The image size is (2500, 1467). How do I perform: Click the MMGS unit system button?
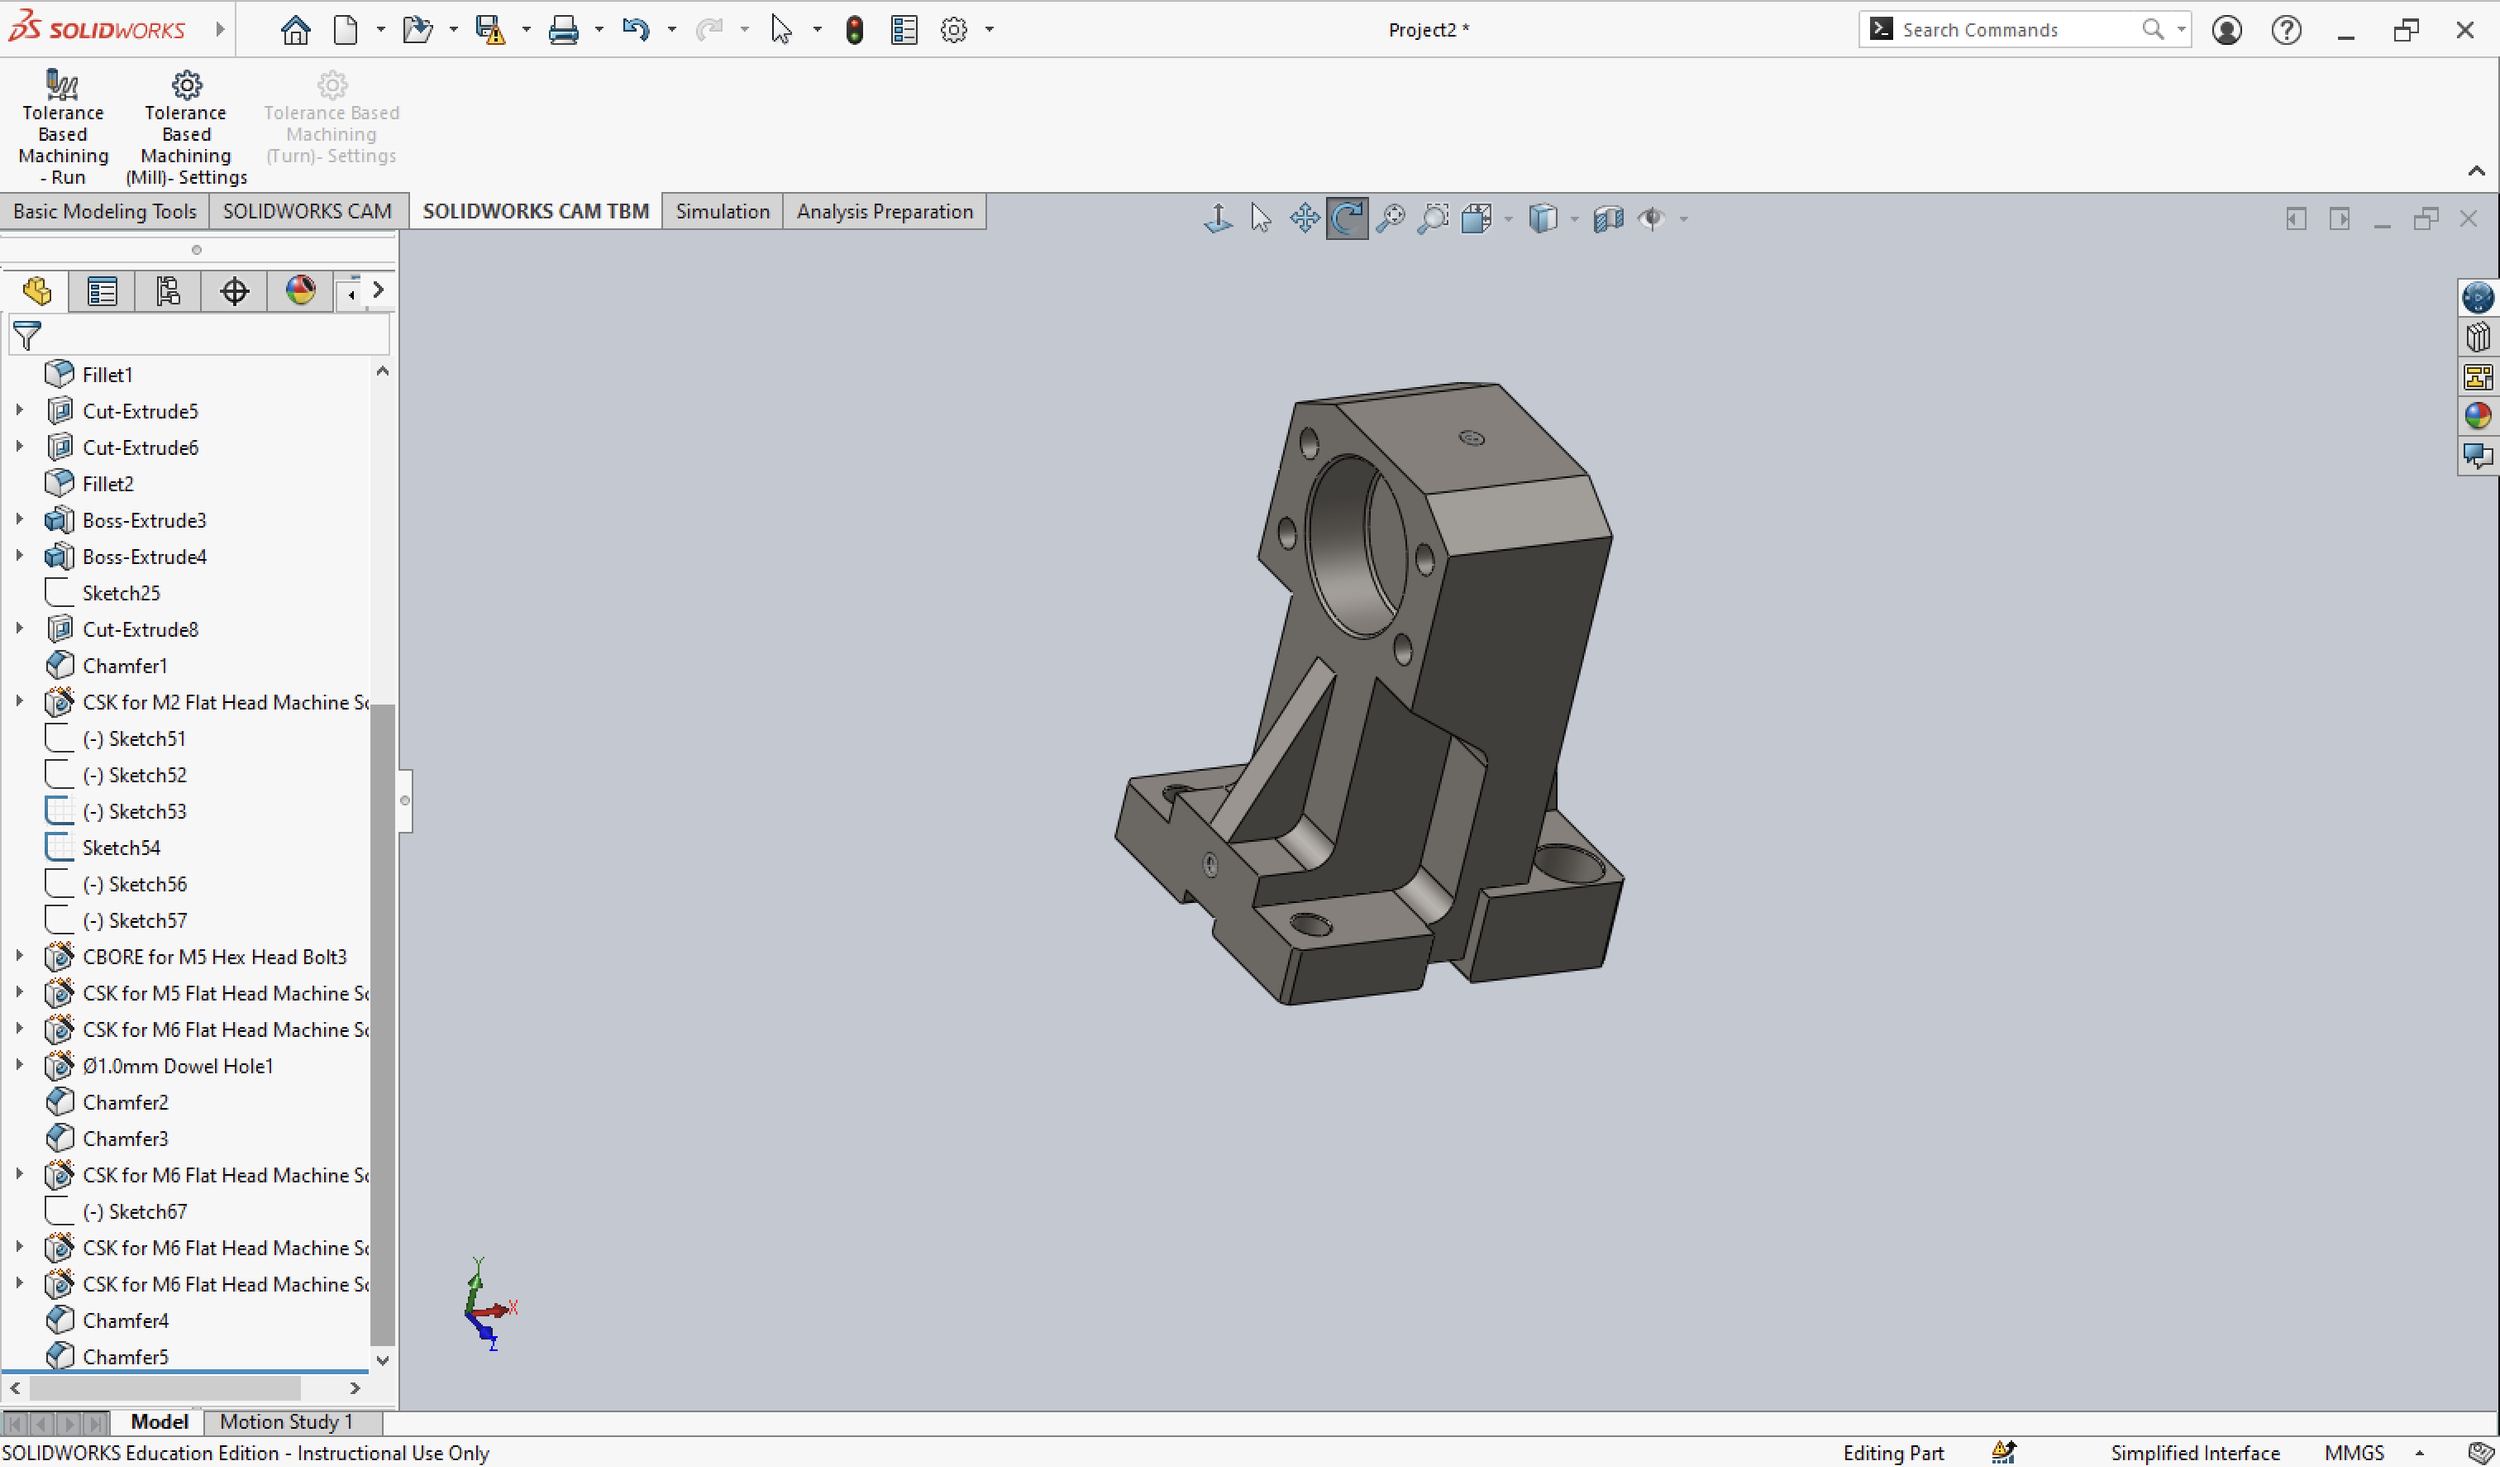(x=2353, y=1452)
